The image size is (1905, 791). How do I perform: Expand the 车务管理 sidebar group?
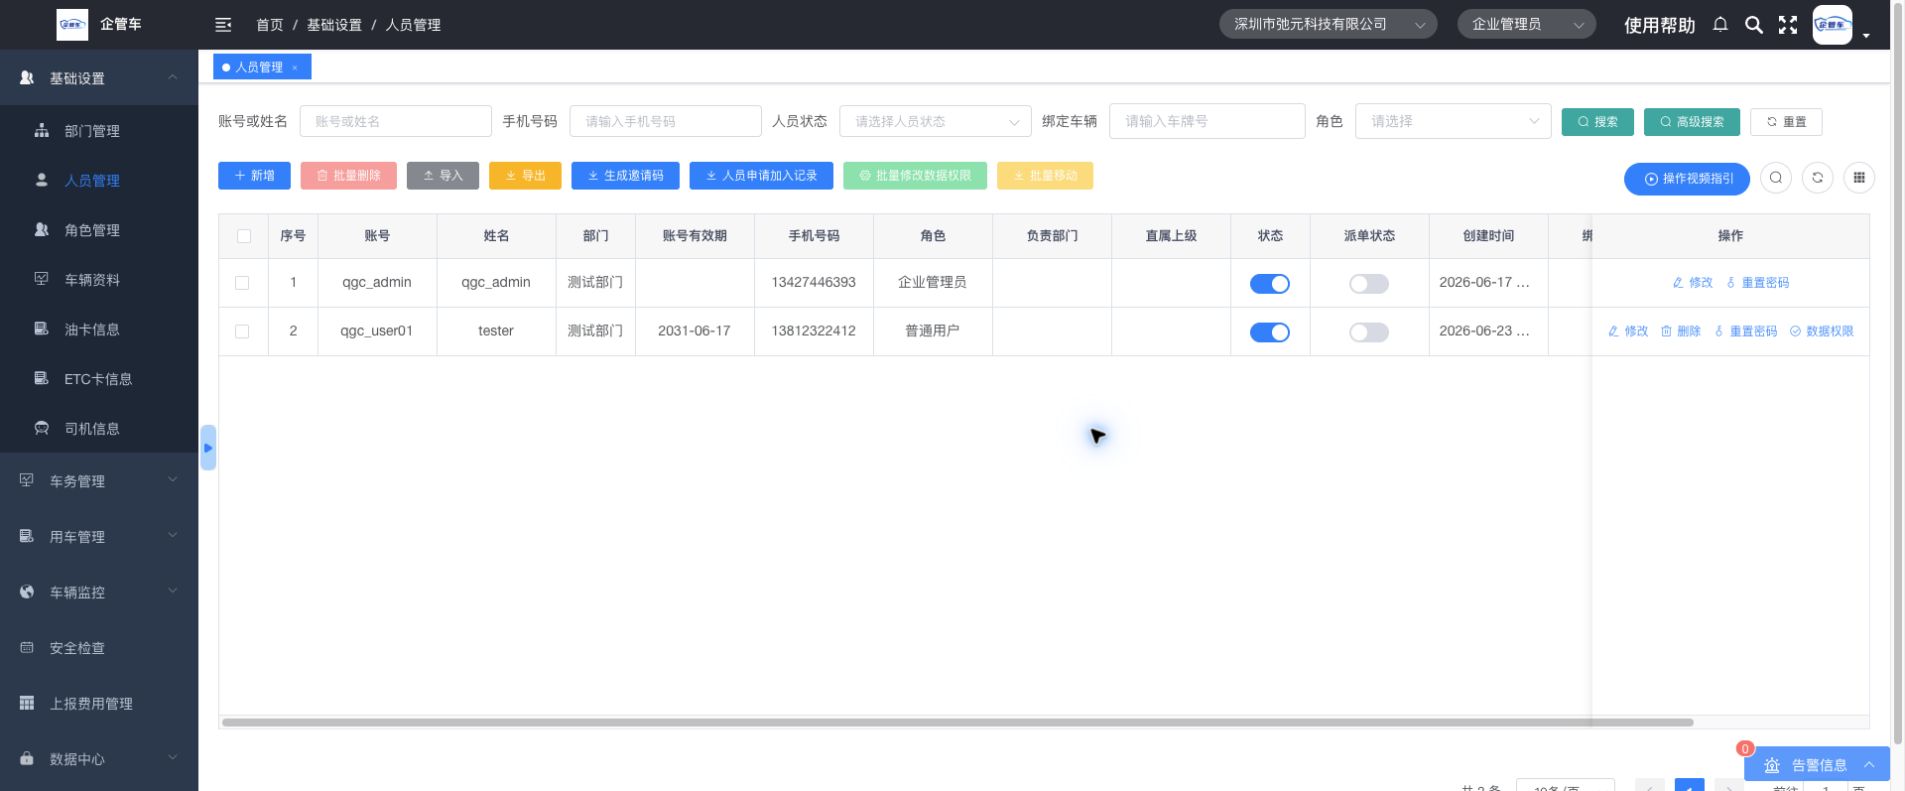[99, 481]
